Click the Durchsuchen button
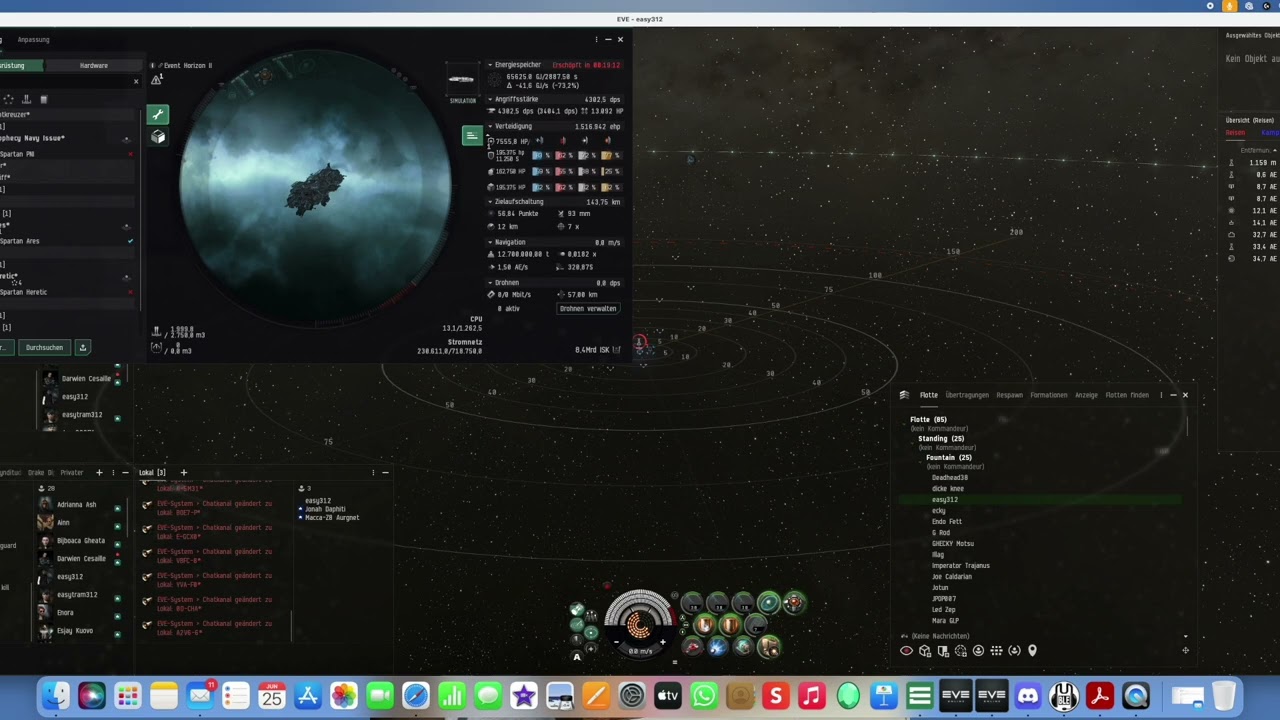1280x720 pixels. pos(44,347)
